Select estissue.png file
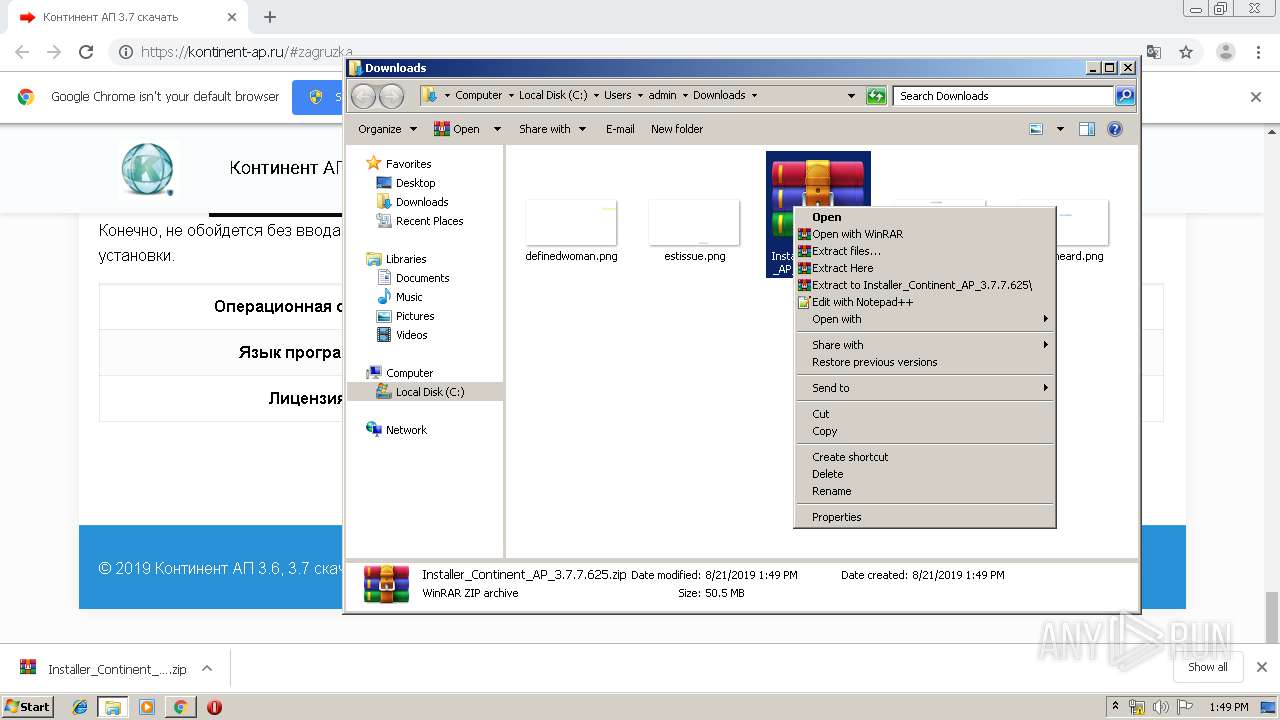Screen dimensions: 1280x720 pyautogui.click(x=694, y=230)
